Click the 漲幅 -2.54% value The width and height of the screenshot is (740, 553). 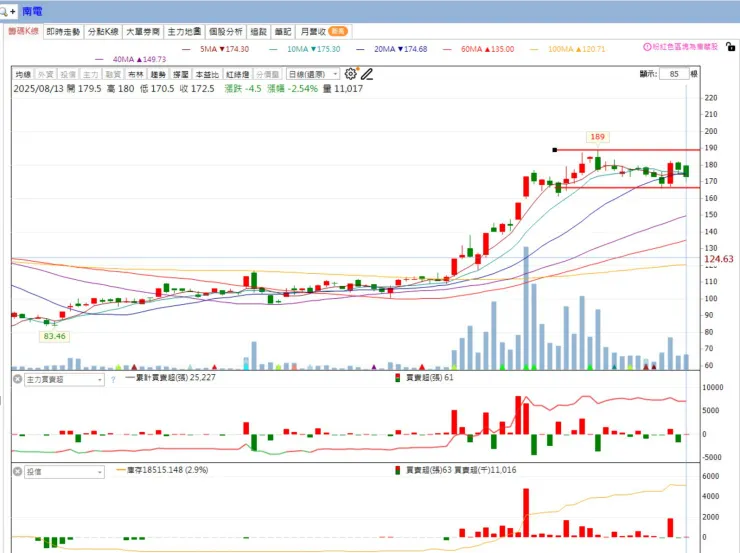293,89
